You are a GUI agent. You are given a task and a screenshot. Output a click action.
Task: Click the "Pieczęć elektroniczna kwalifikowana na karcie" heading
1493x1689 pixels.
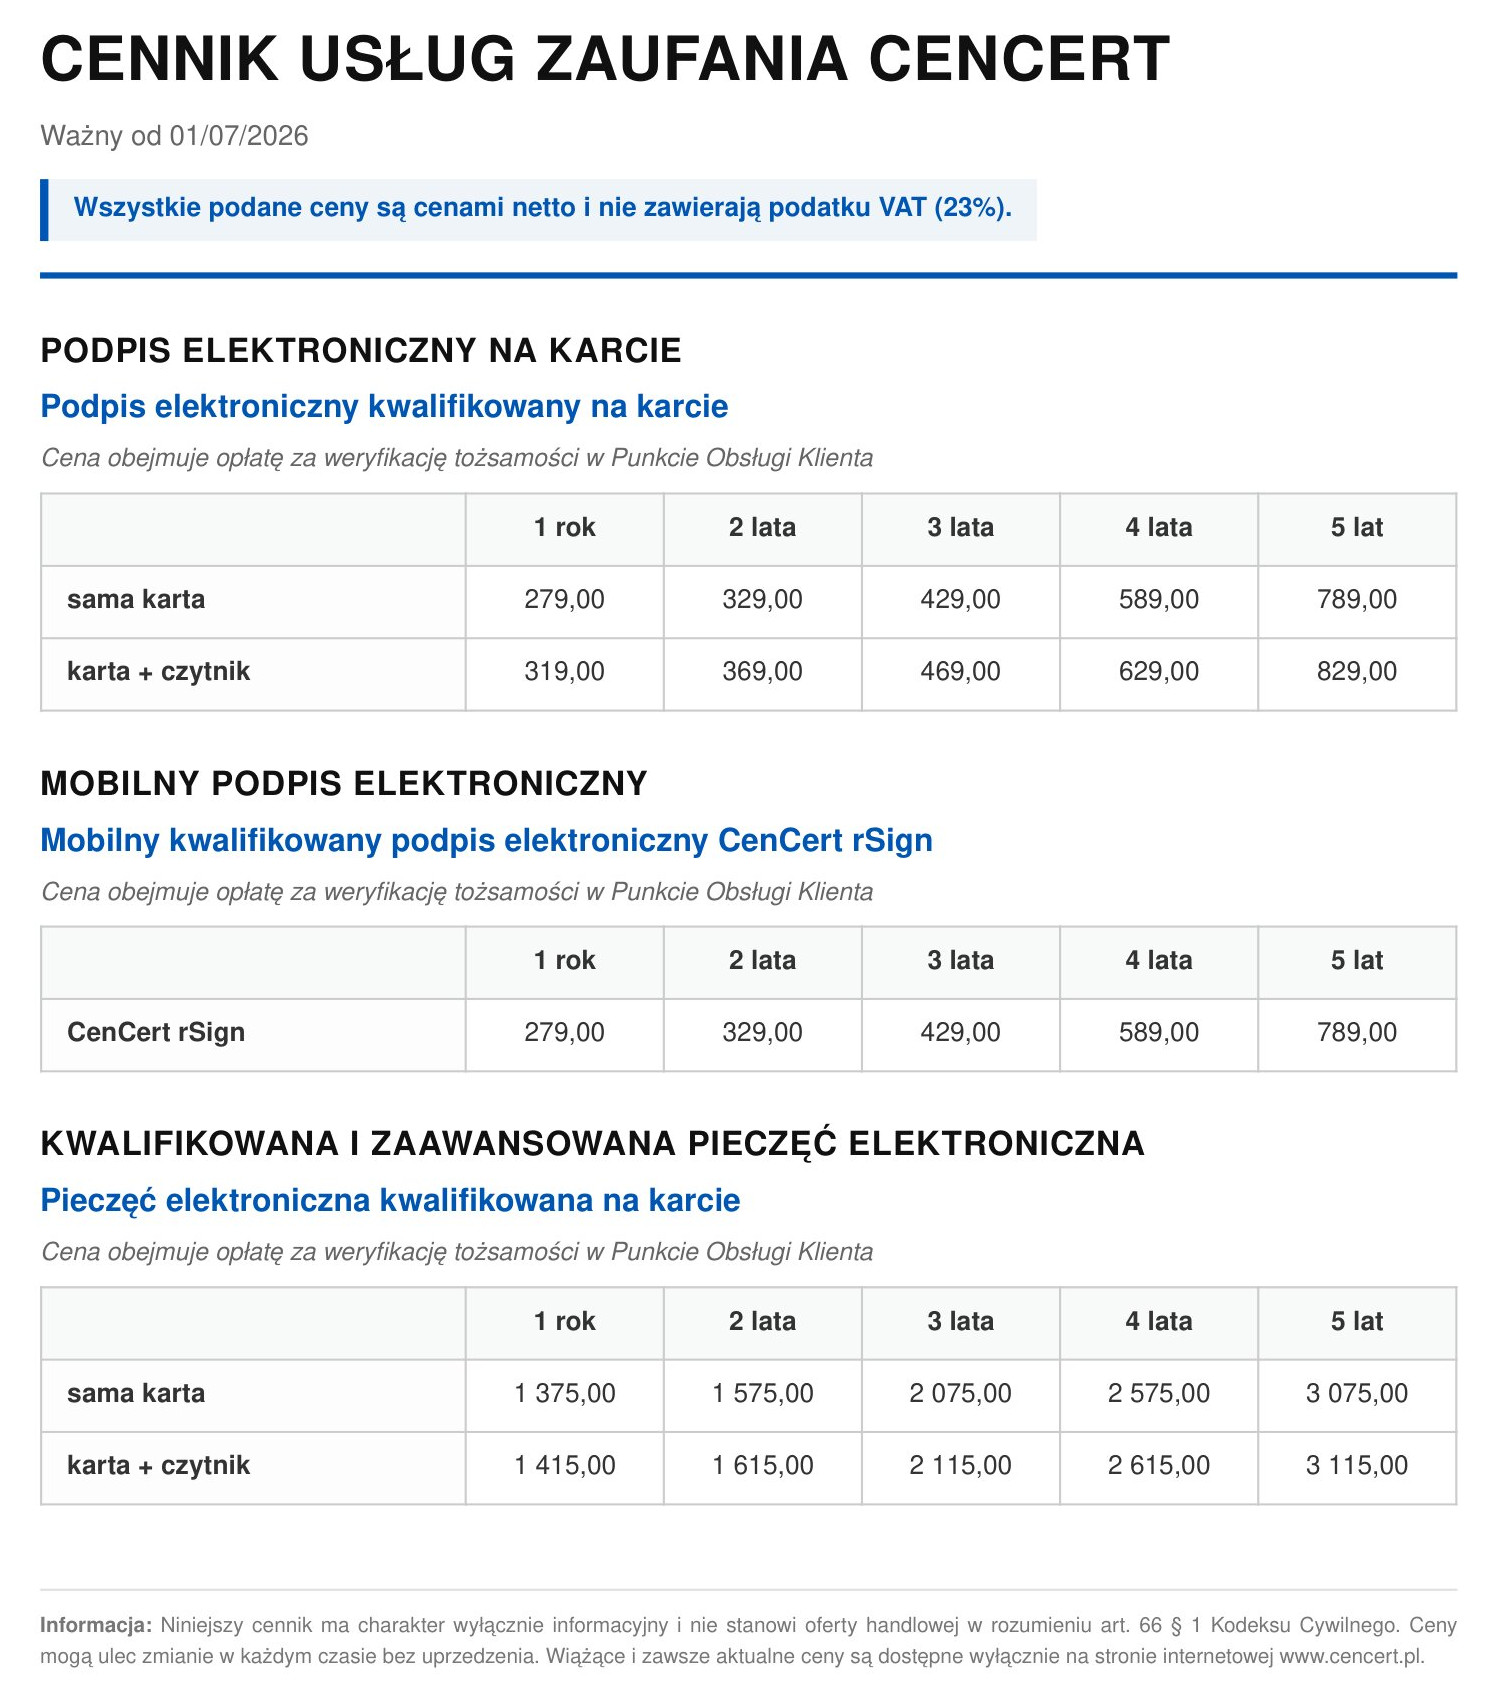tap(390, 1200)
